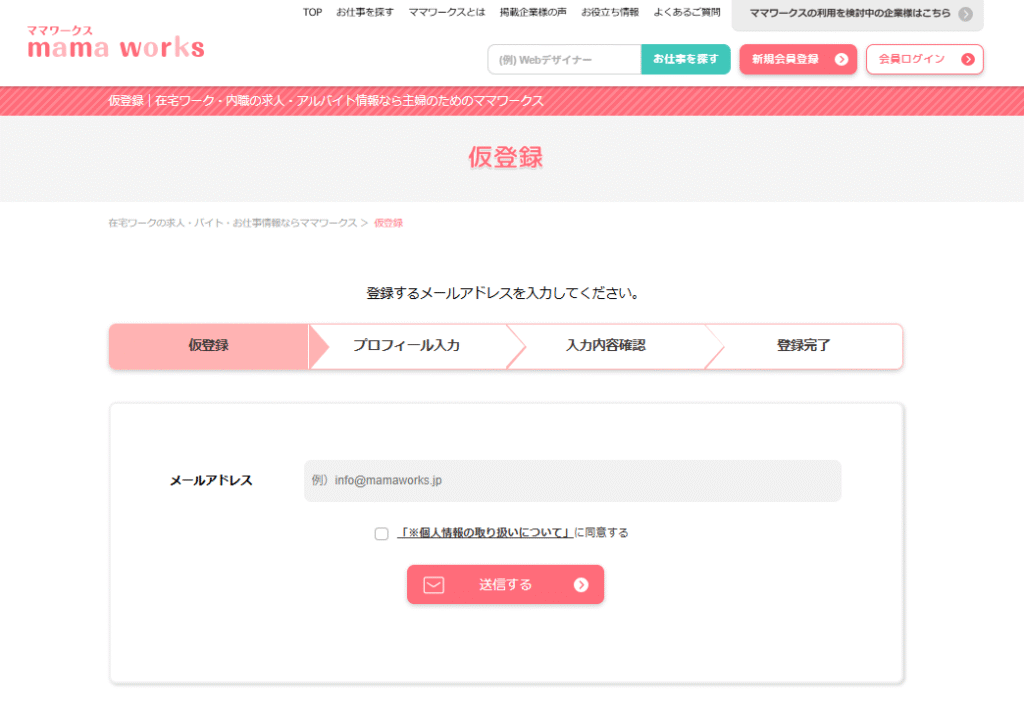Click the envelope icon on 送信する button

click(x=433, y=585)
